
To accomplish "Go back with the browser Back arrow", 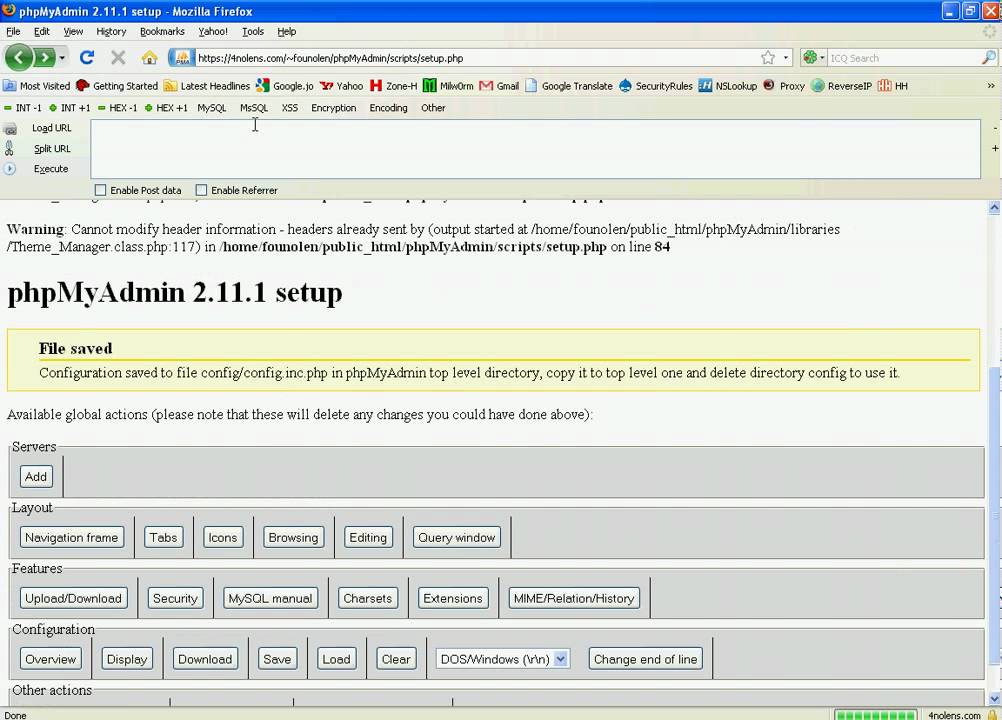I will pyautogui.click(x=19, y=57).
